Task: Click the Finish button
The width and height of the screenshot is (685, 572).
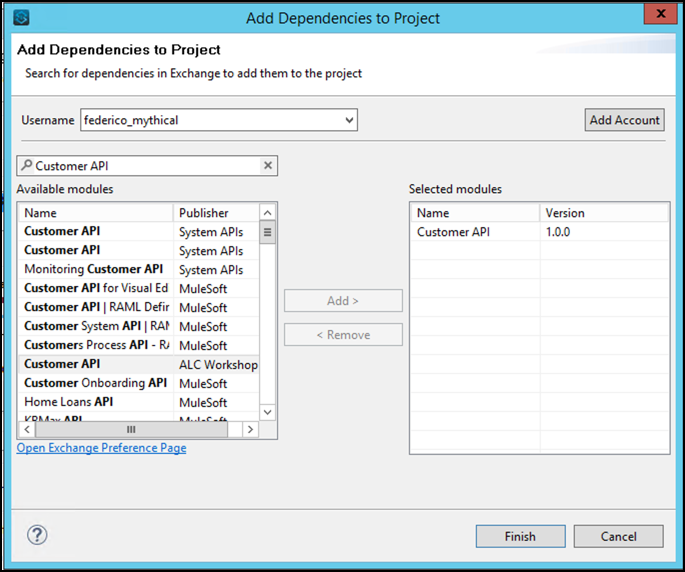Action: [520, 536]
